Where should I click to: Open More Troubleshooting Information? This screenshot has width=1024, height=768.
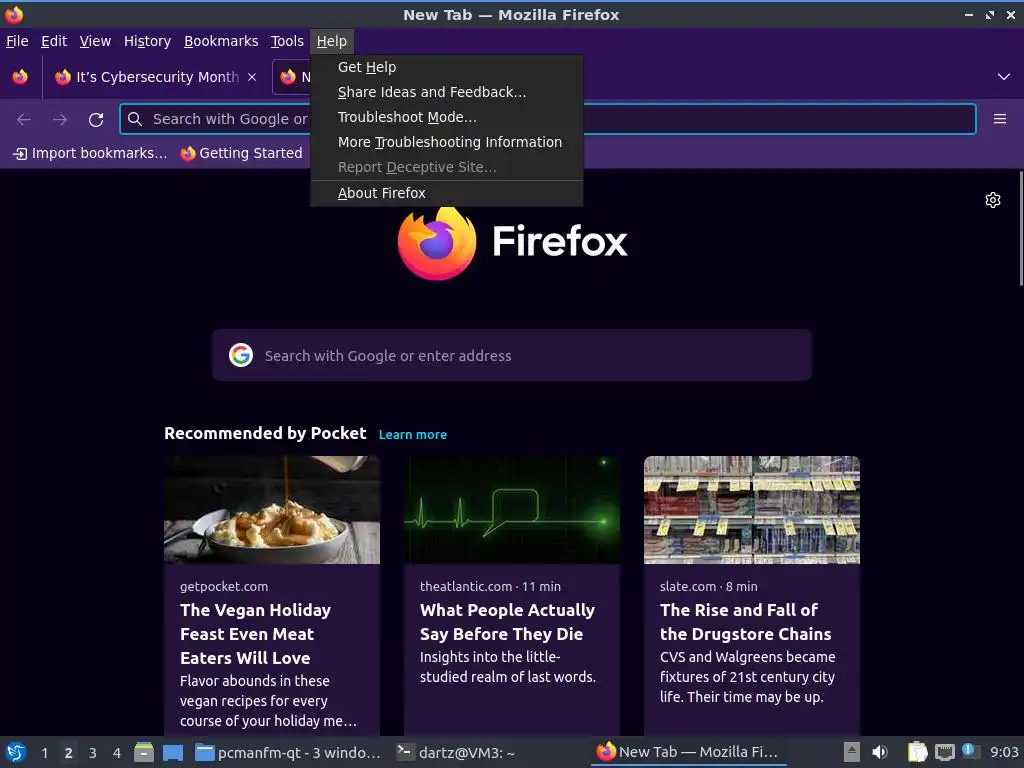click(447, 142)
